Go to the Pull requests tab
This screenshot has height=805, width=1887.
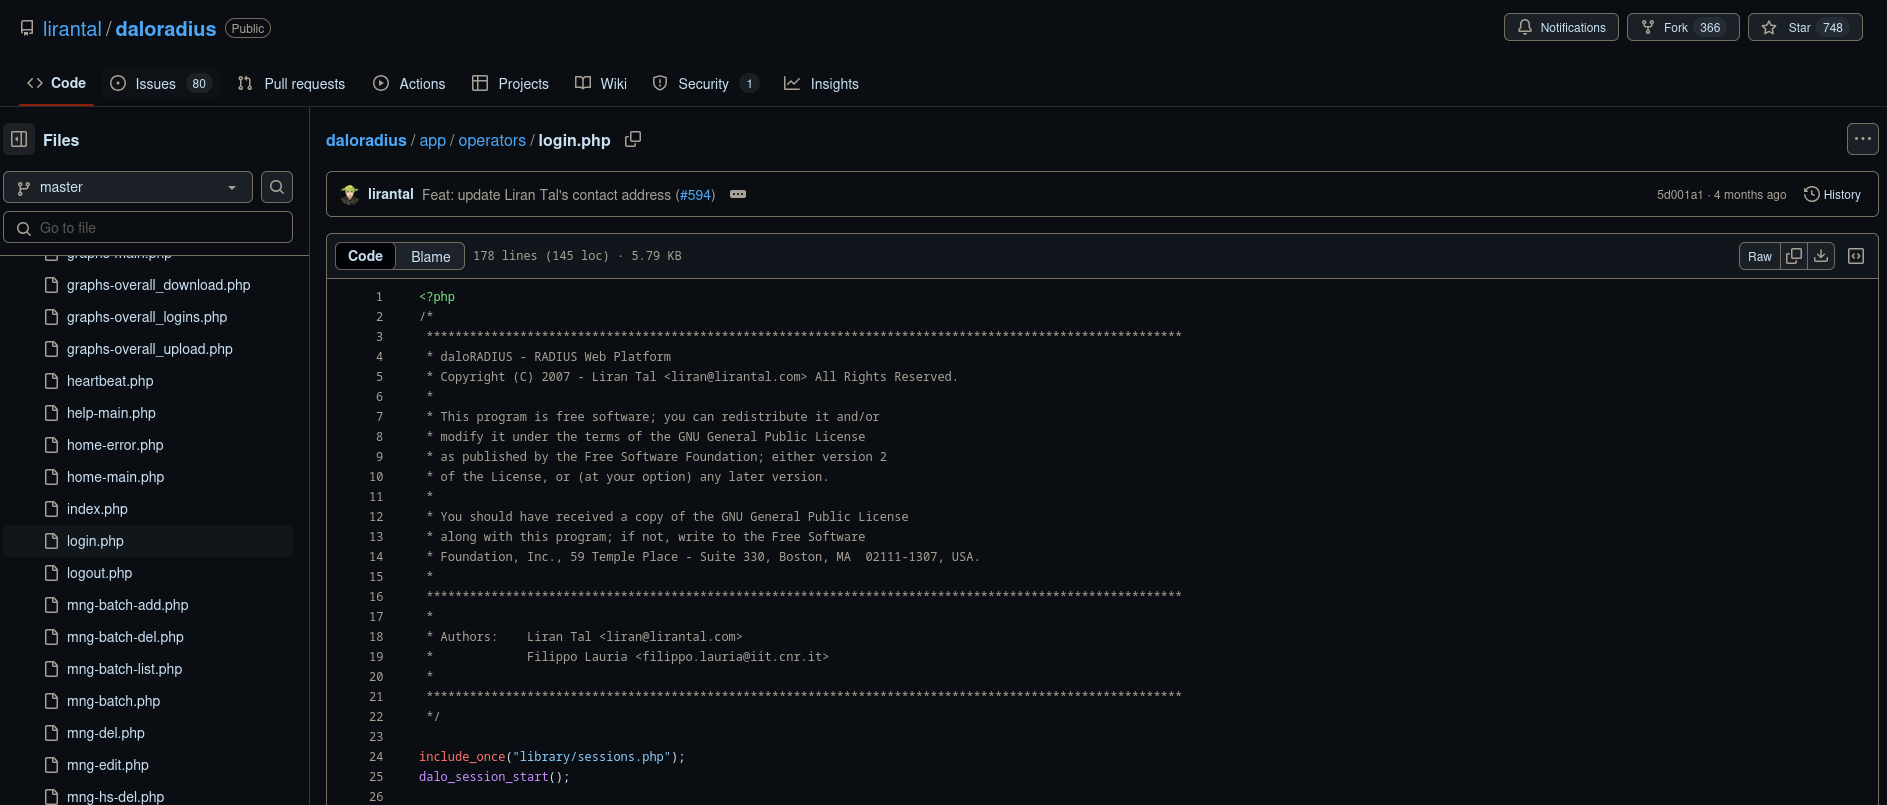click(291, 83)
